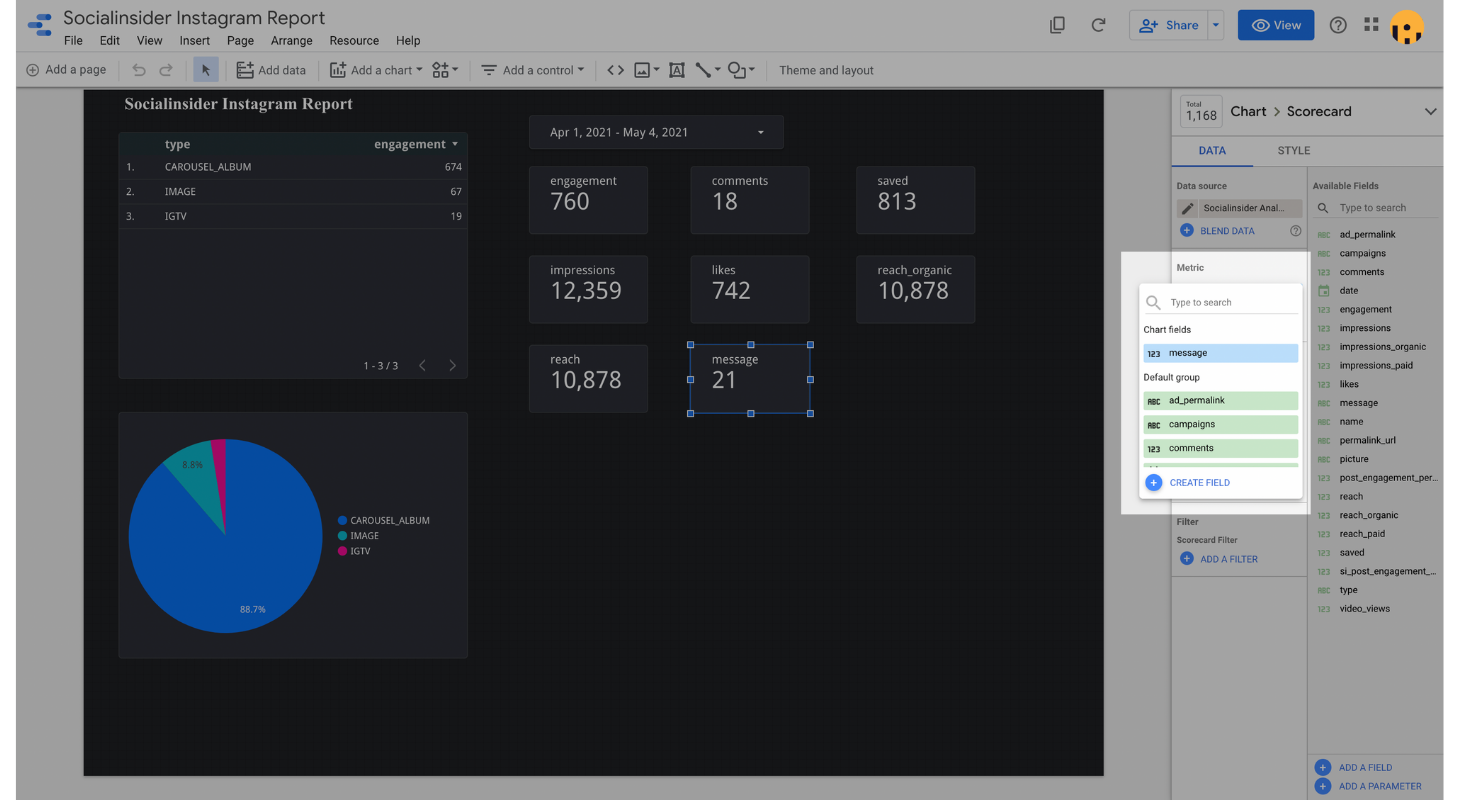This screenshot has height=800, width=1460.
Task: Click Add a page button
Action: pos(66,70)
